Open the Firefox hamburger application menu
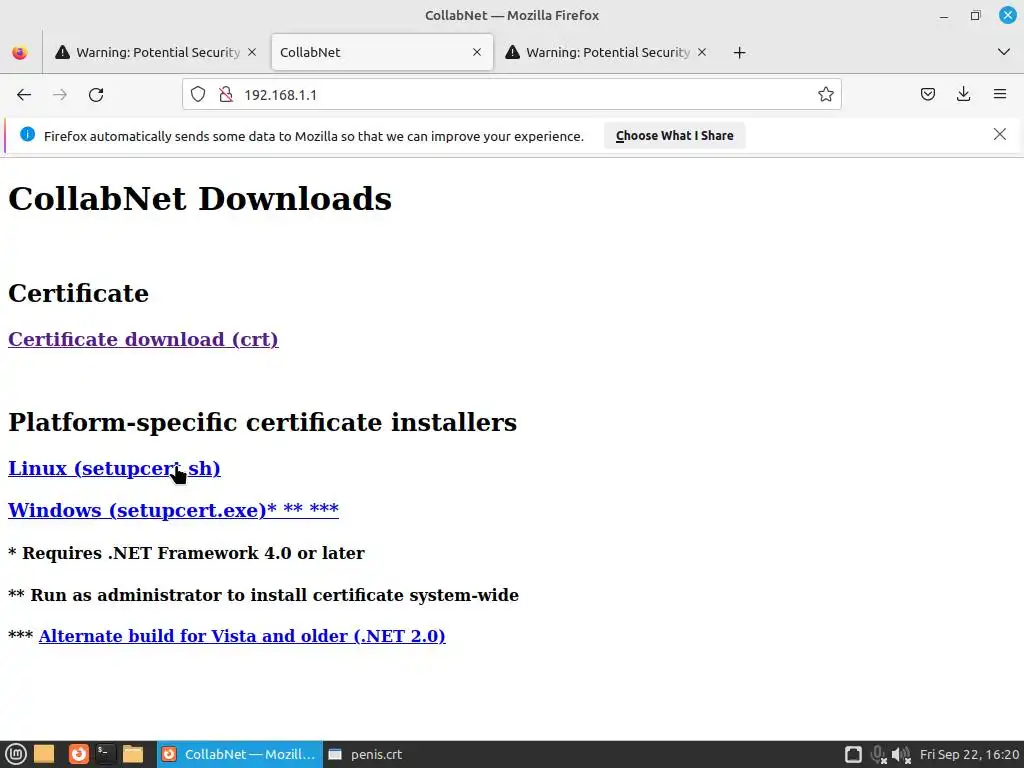Screen dimensions: 1024x768 [x=999, y=95]
